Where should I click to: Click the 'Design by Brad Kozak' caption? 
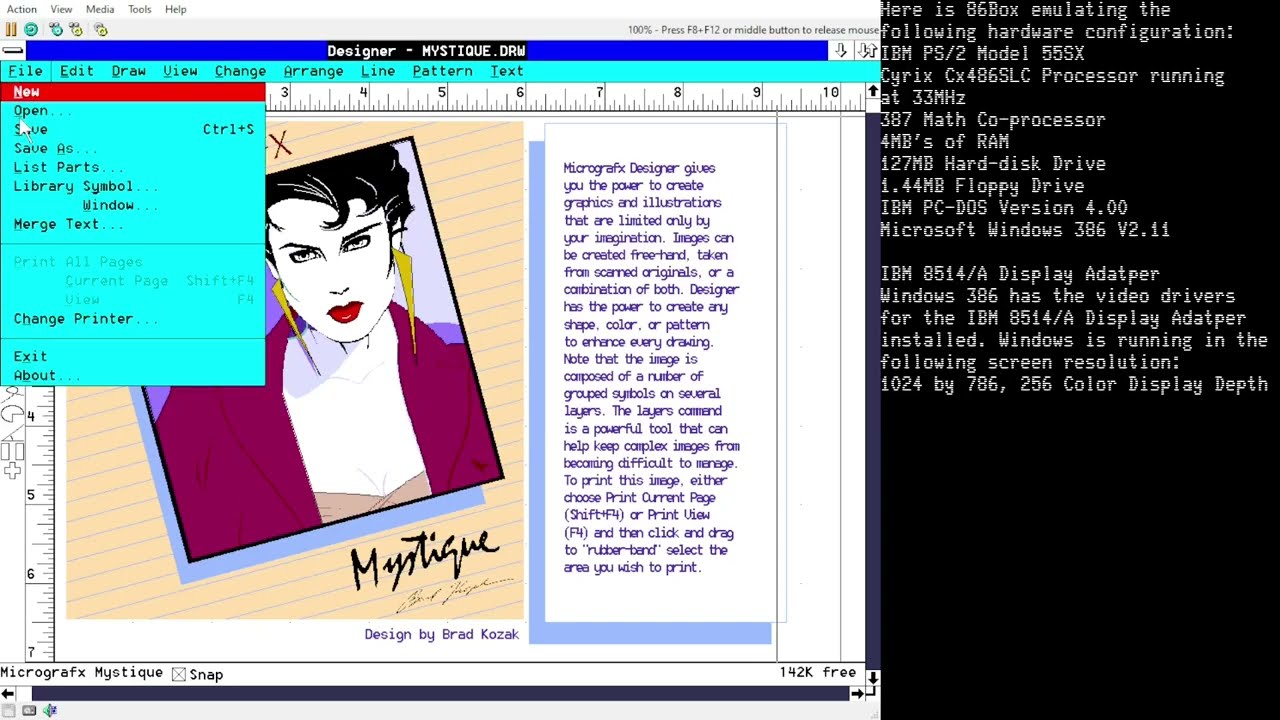click(x=441, y=634)
